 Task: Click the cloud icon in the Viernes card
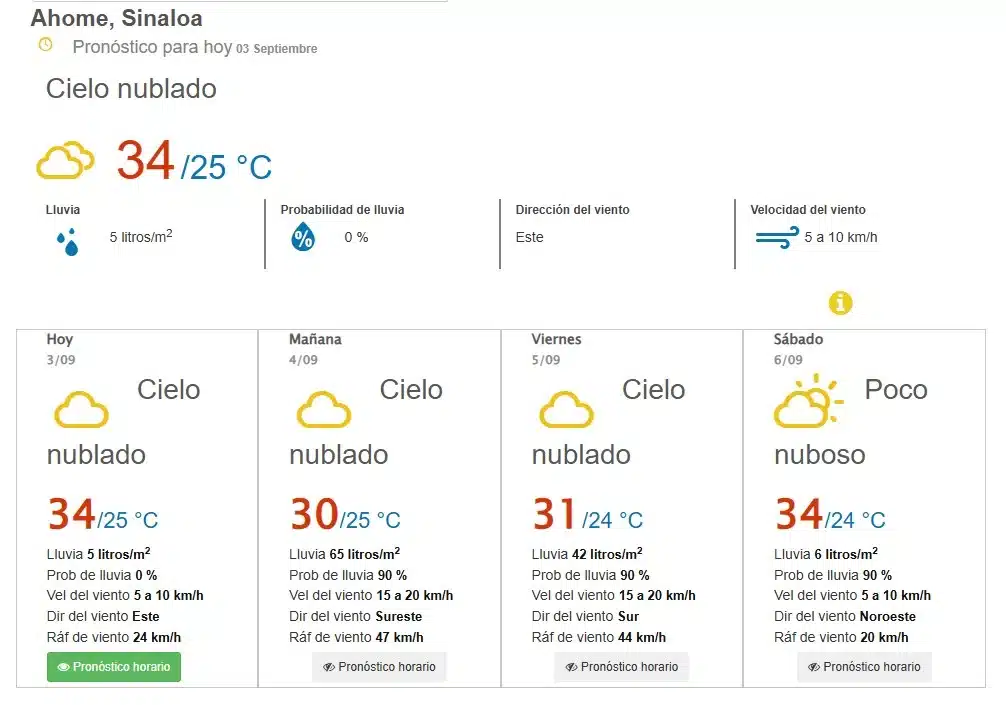(x=567, y=409)
